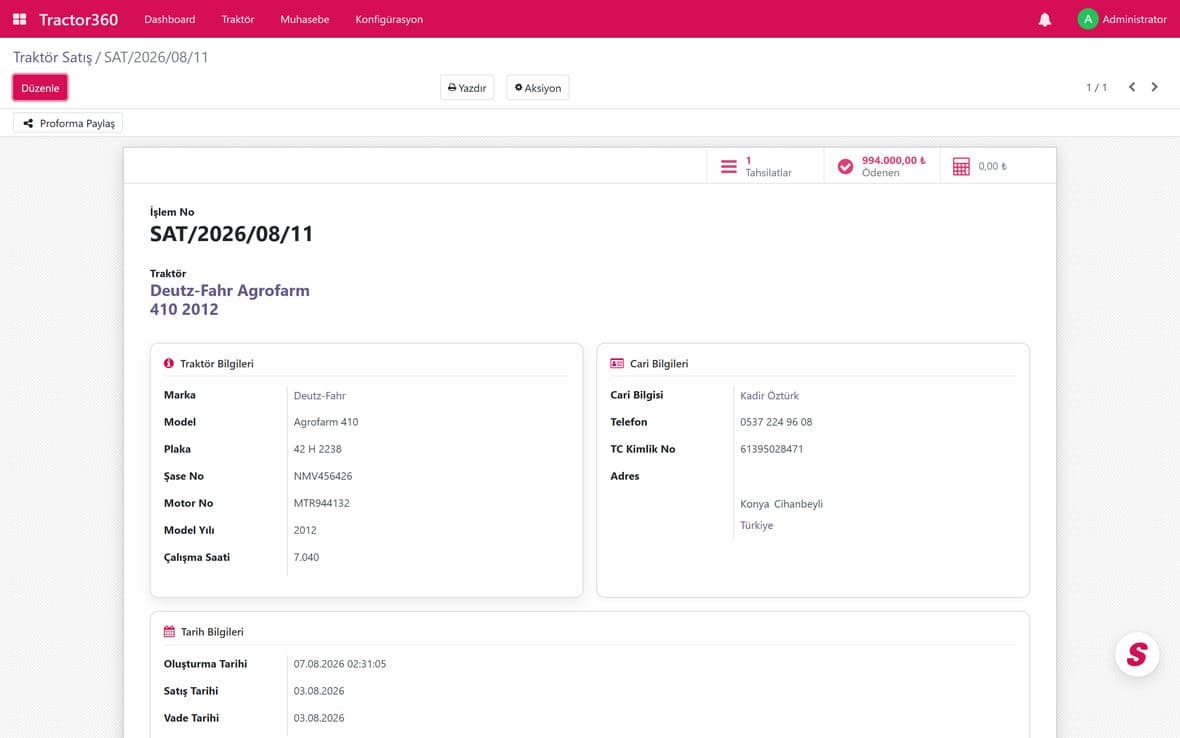Click the customer name Kadir Öztürk
This screenshot has width=1180, height=738.
click(x=769, y=396)
